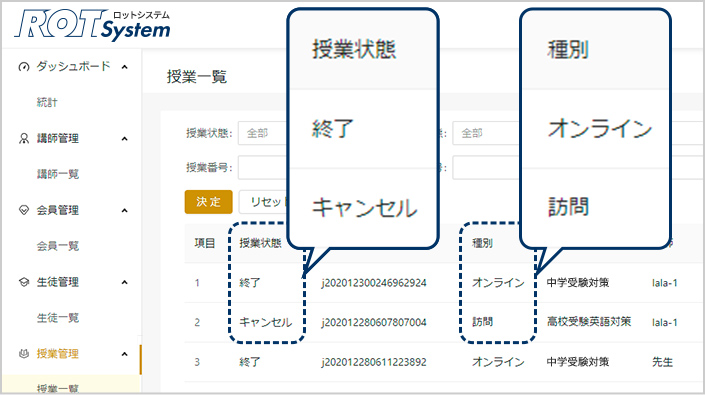Click lesson number j202012280607807004

tap(374, 322)
